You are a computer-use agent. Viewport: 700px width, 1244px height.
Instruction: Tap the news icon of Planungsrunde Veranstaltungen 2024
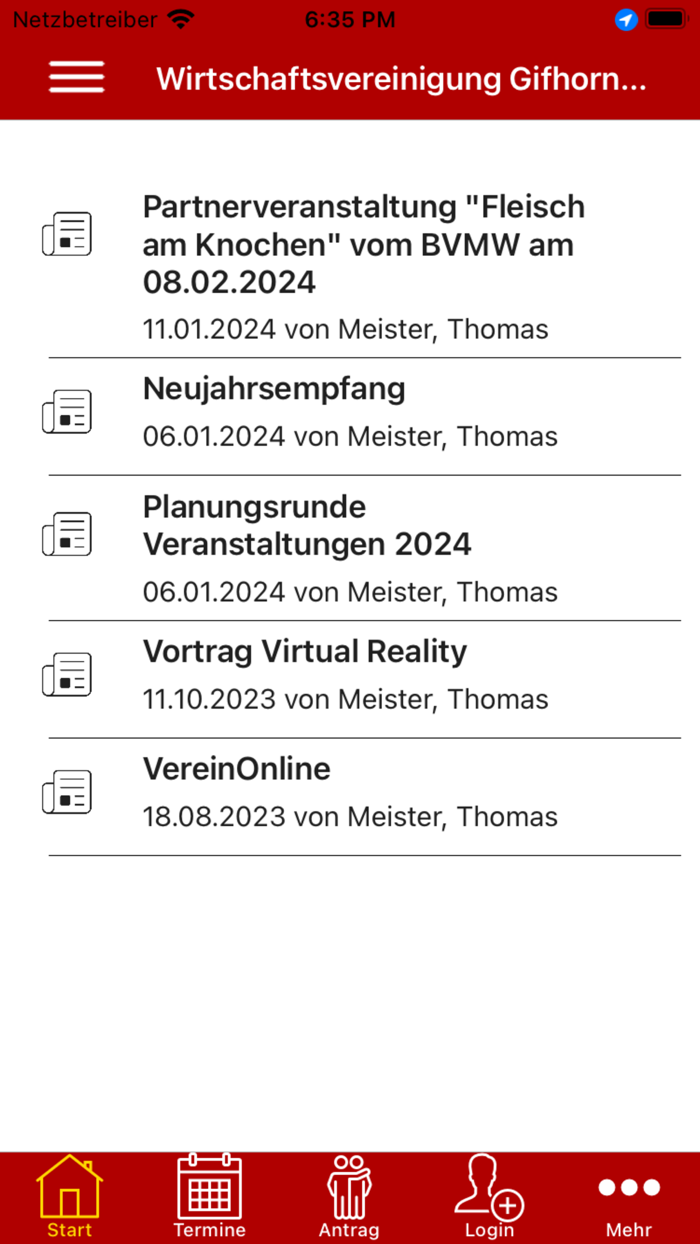(x=67, y=533)
